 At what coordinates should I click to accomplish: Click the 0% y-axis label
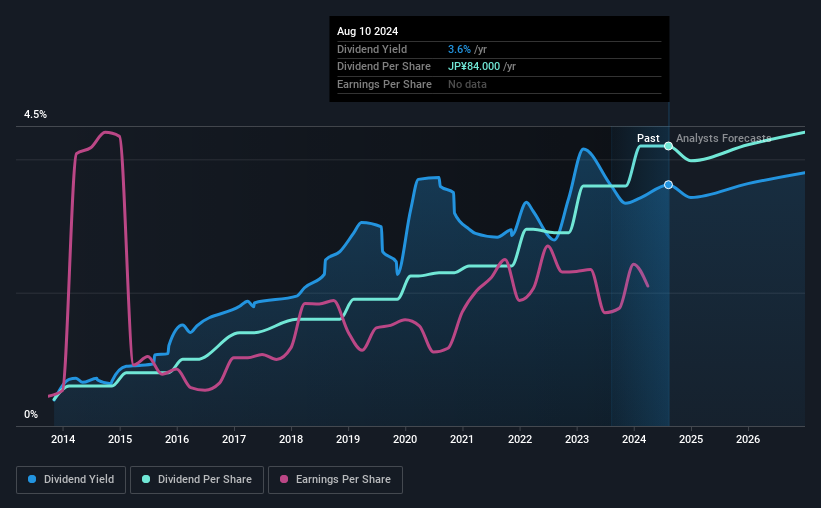(x=31, y=414)
